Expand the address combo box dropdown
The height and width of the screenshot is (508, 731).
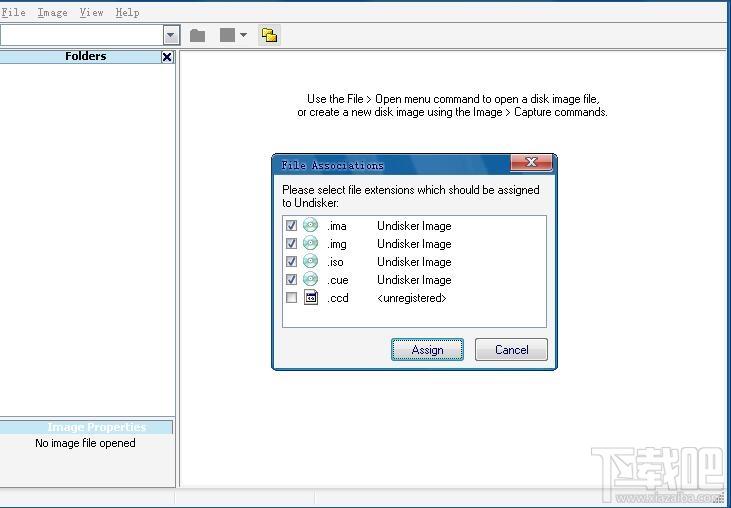point(171,35)
